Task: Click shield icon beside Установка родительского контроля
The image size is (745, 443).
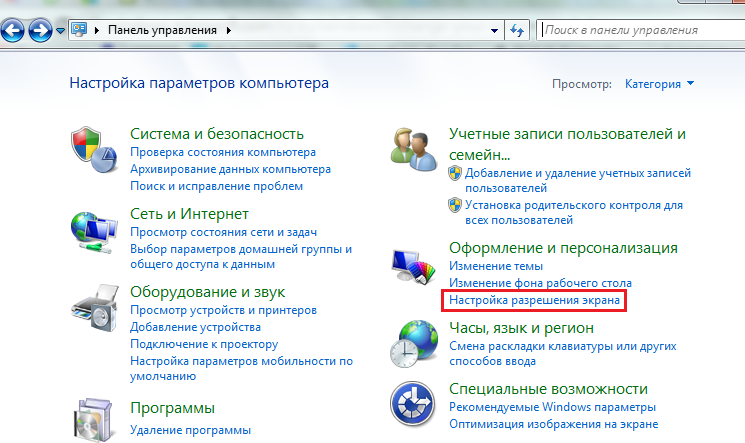Action: (455, 205)
